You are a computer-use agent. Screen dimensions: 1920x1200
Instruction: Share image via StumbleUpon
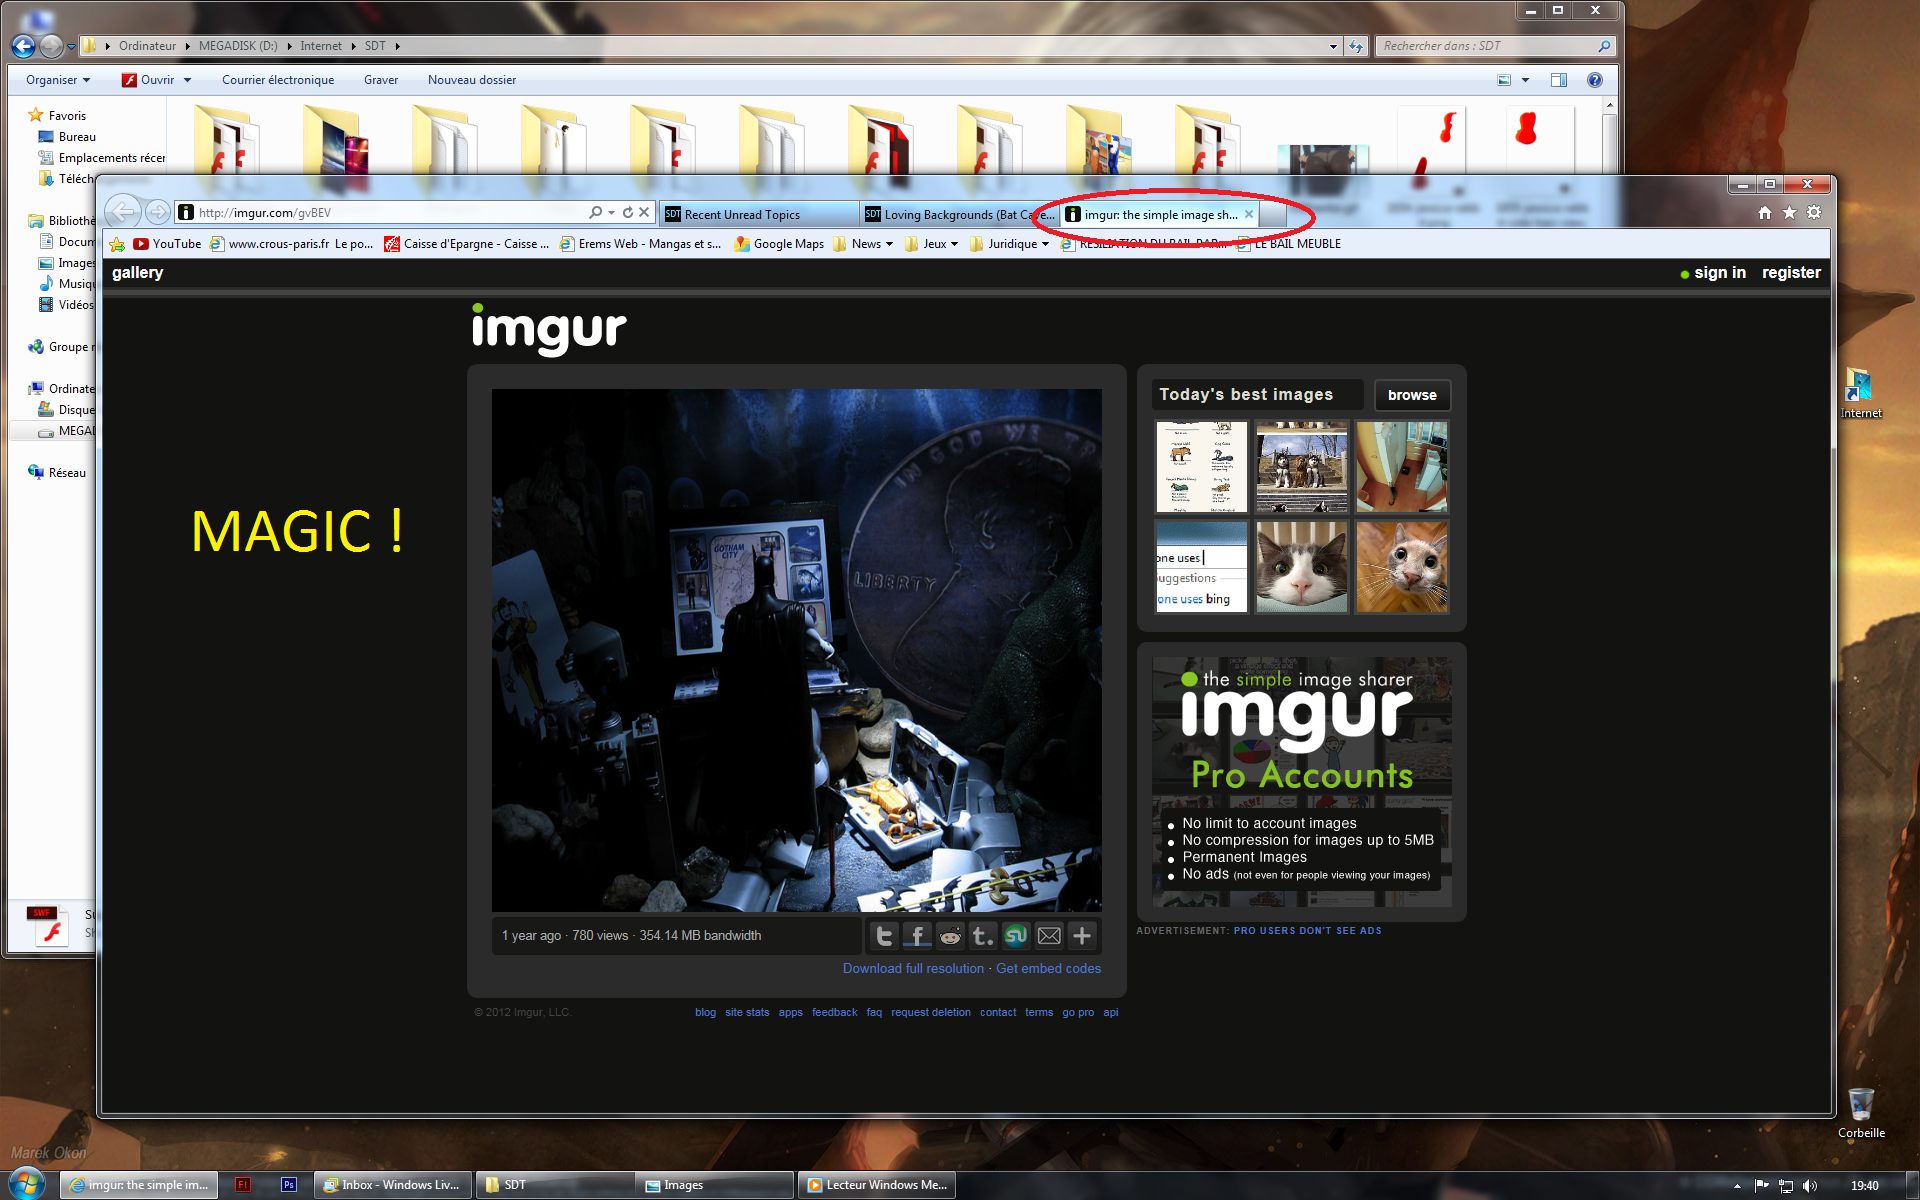(1016, 936)
